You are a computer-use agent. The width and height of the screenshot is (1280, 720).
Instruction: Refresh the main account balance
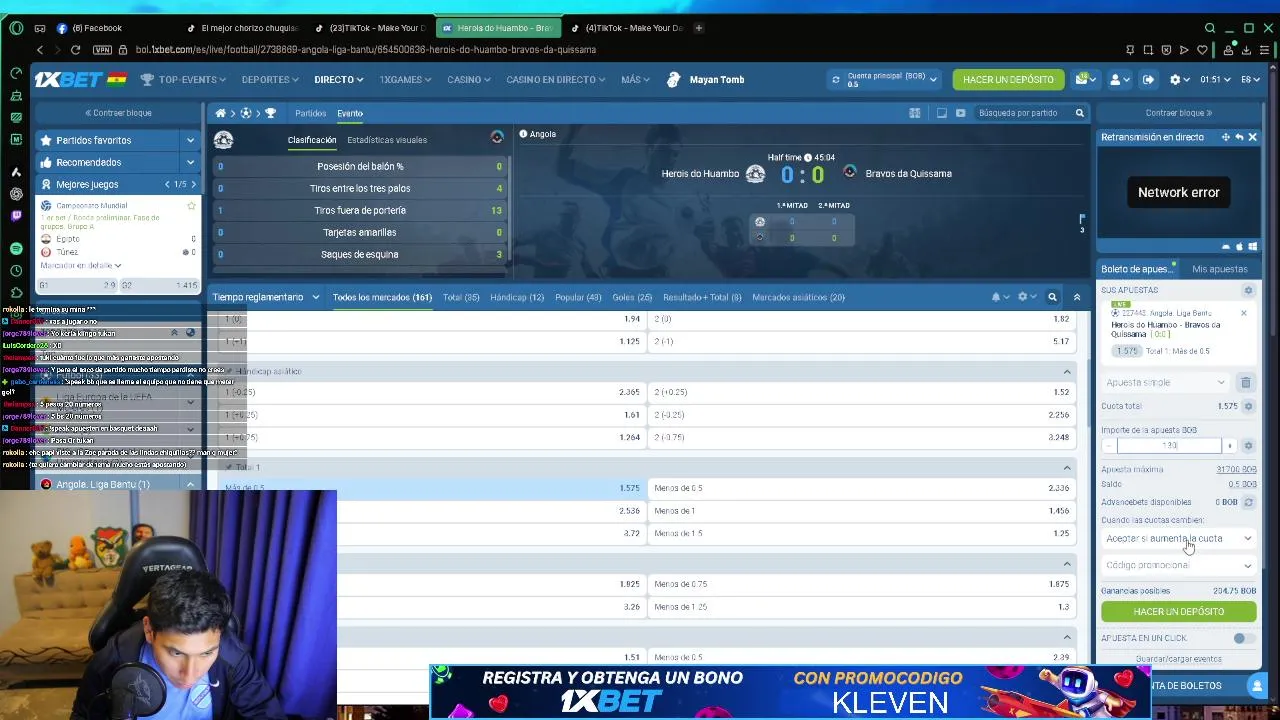836,79
